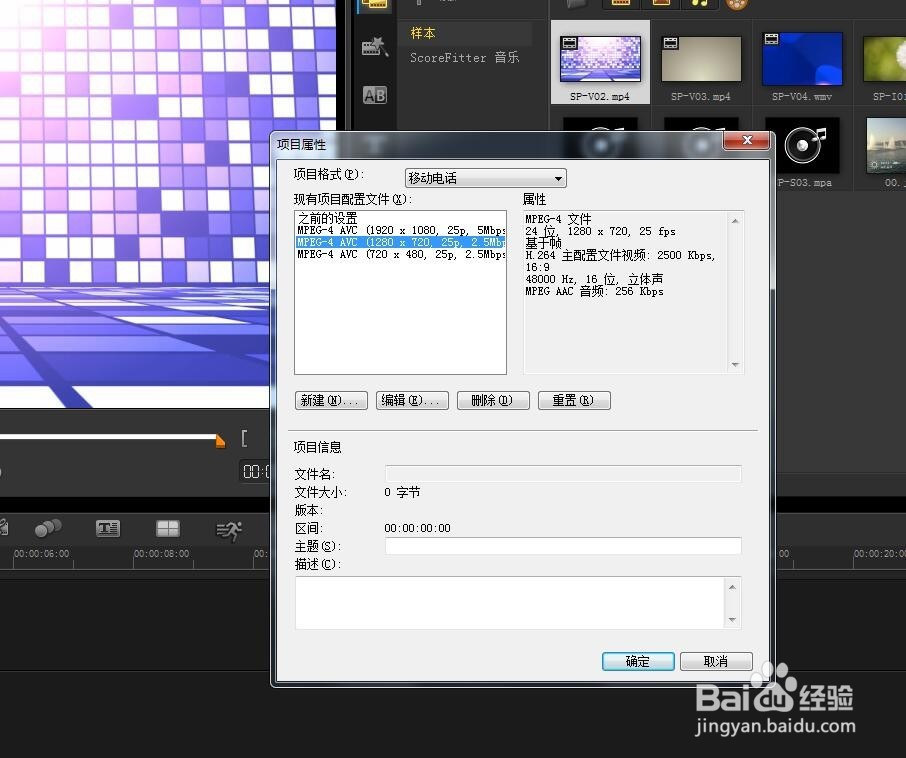Open Instant Project templates (magic wand icon)
The height and width of the screenshot is (758, 906).
coord(376,46)
